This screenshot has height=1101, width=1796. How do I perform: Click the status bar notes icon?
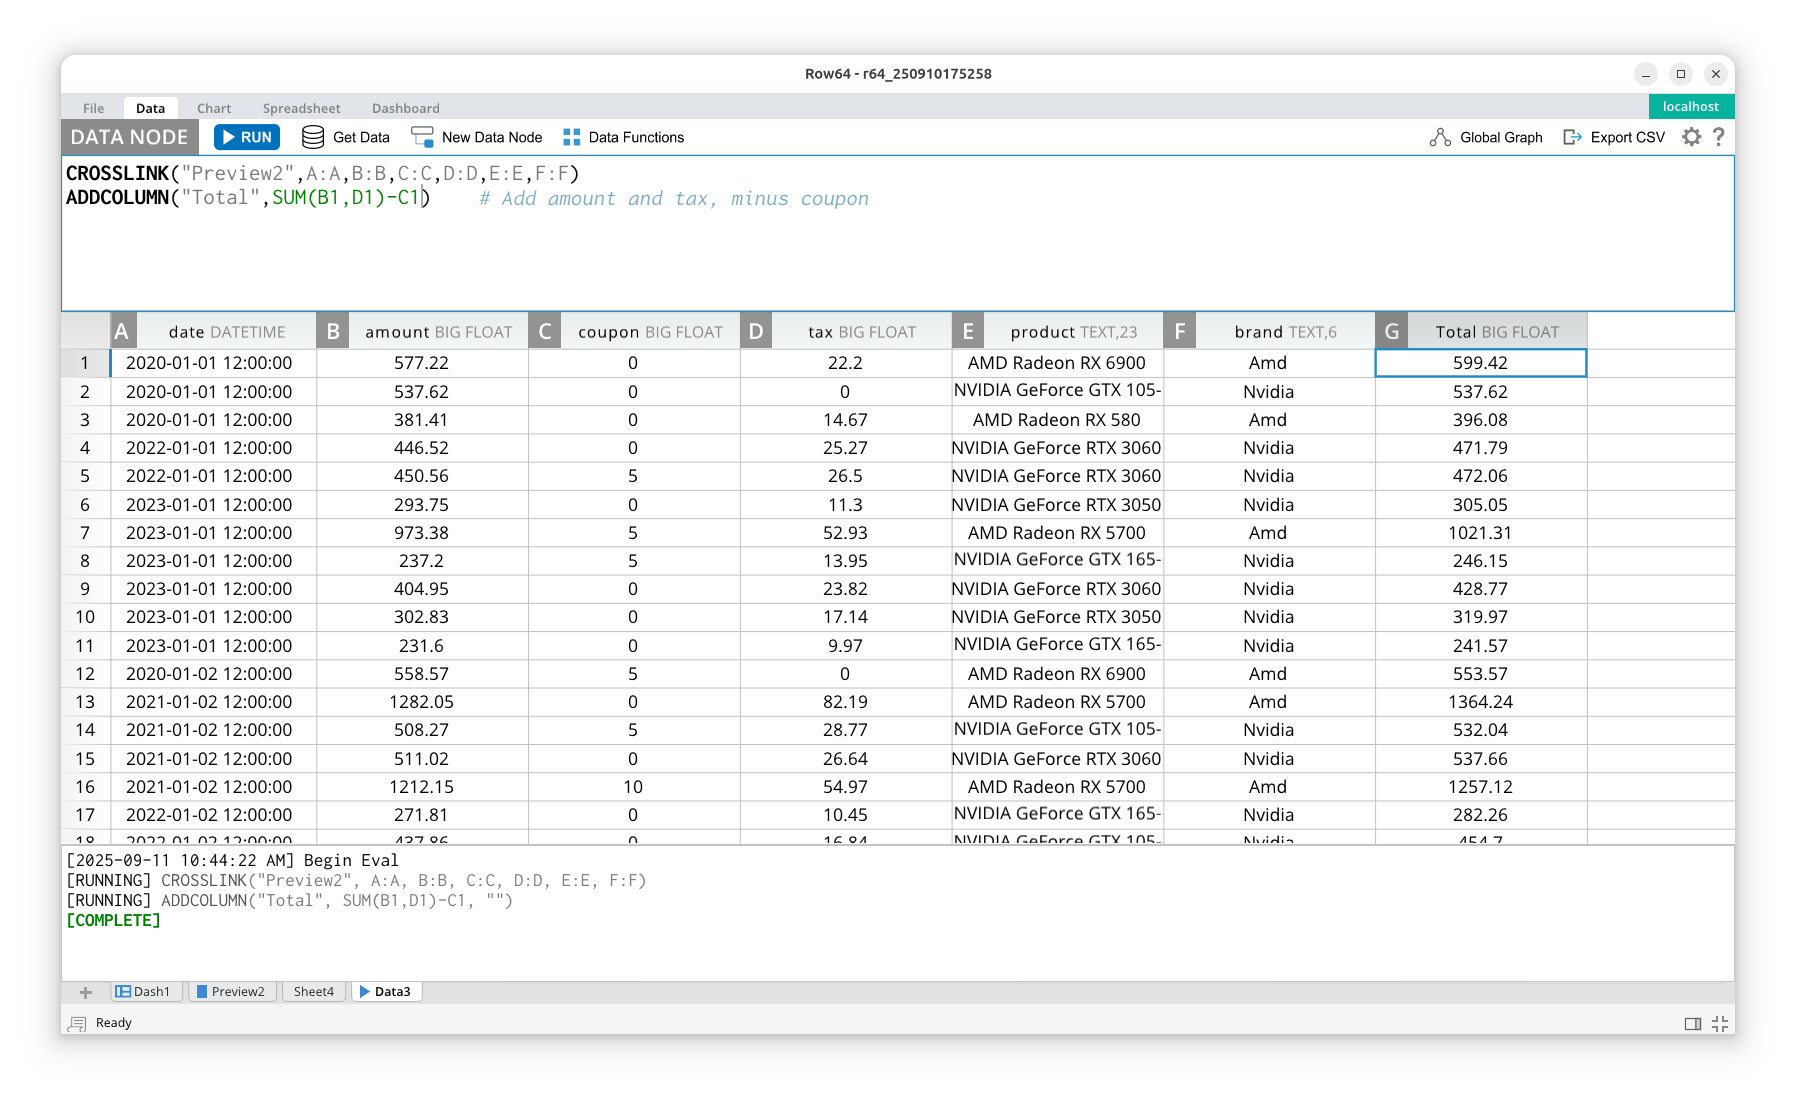click(x=77, y=1023)
